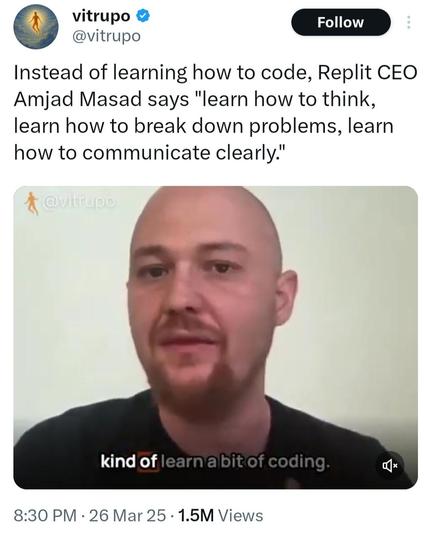
Task: Open the vitrupo profile avatar
Action: pyautogui.click(x=36, y=26)
